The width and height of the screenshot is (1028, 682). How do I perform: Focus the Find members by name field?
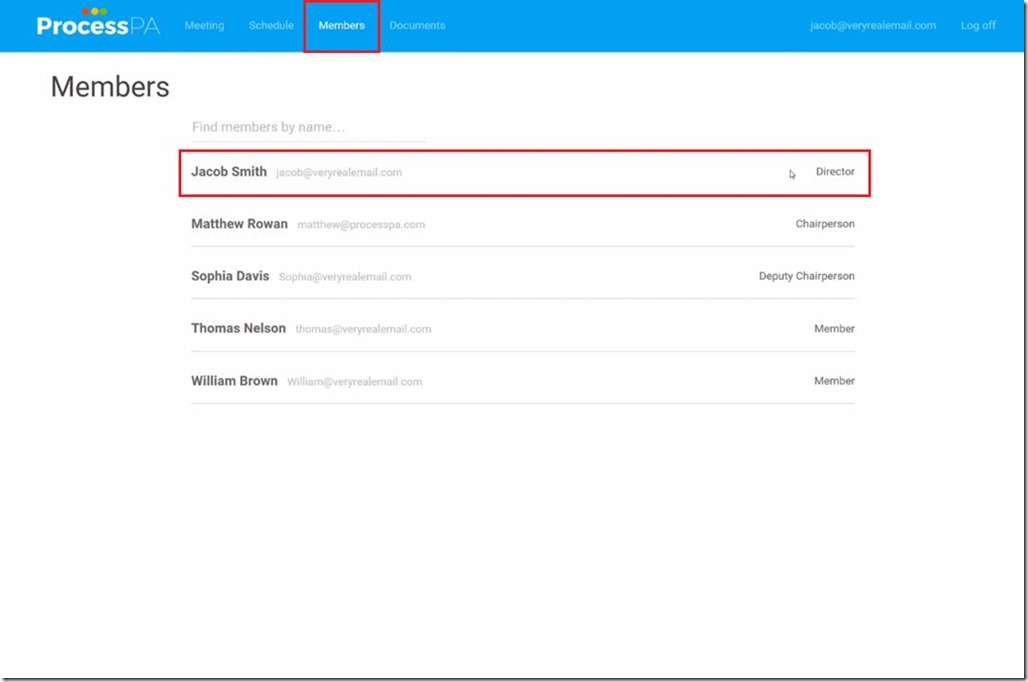[x=308, y=128]
